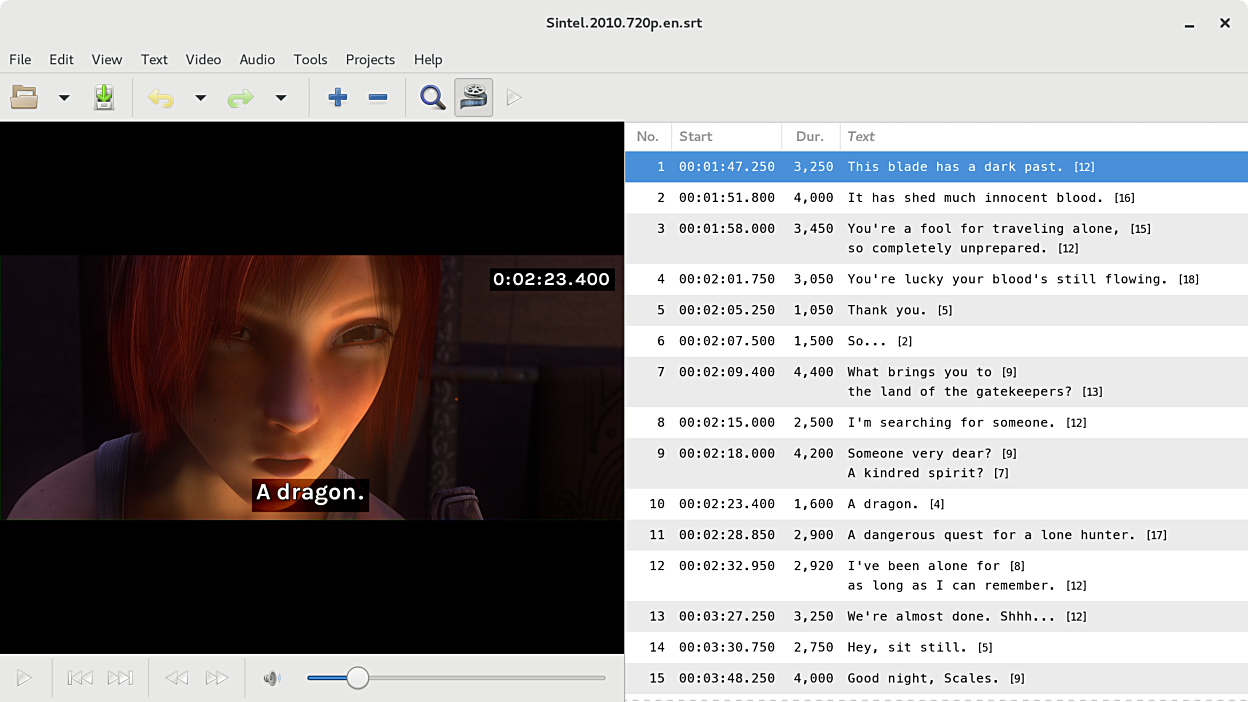Screen dimensions: 1248x702
Task: Open find using magnifier icon
Action: (x=432, y=97)
